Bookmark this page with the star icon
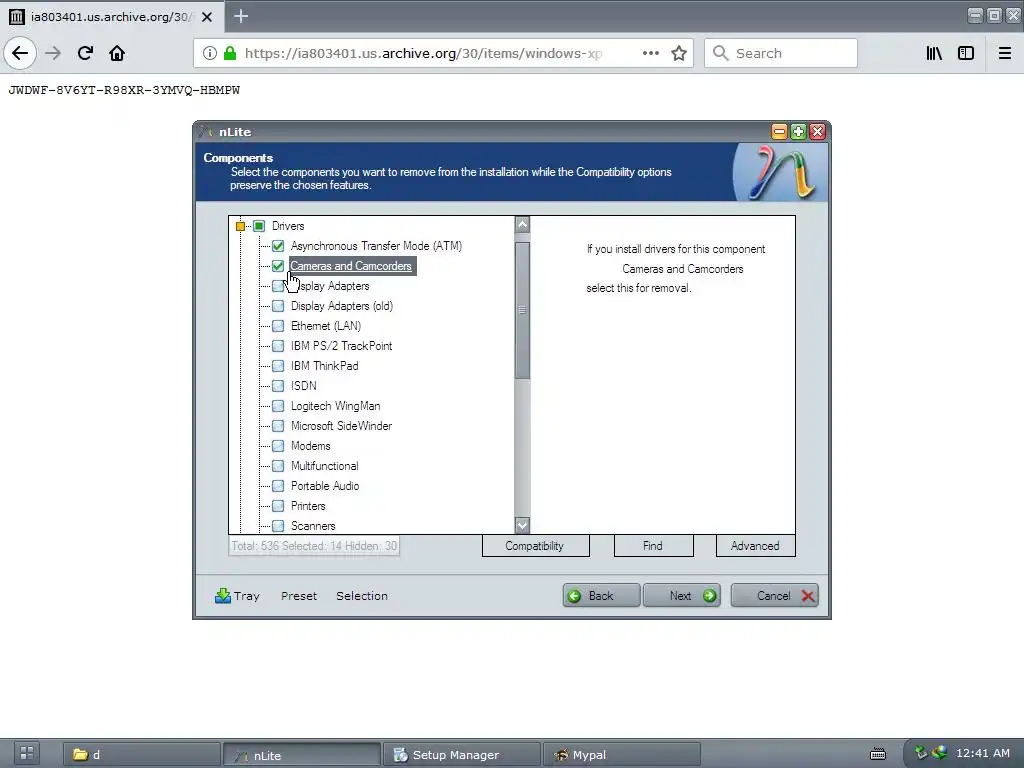 [x=679, y=53]
